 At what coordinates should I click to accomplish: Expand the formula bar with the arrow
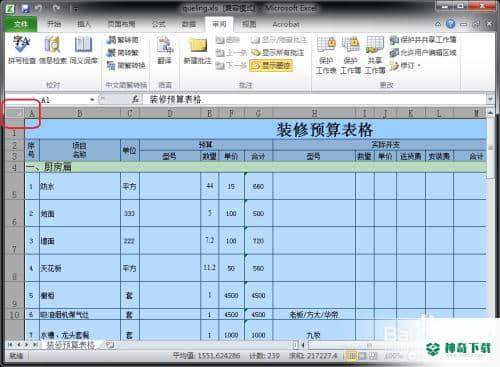coord(490,99)
